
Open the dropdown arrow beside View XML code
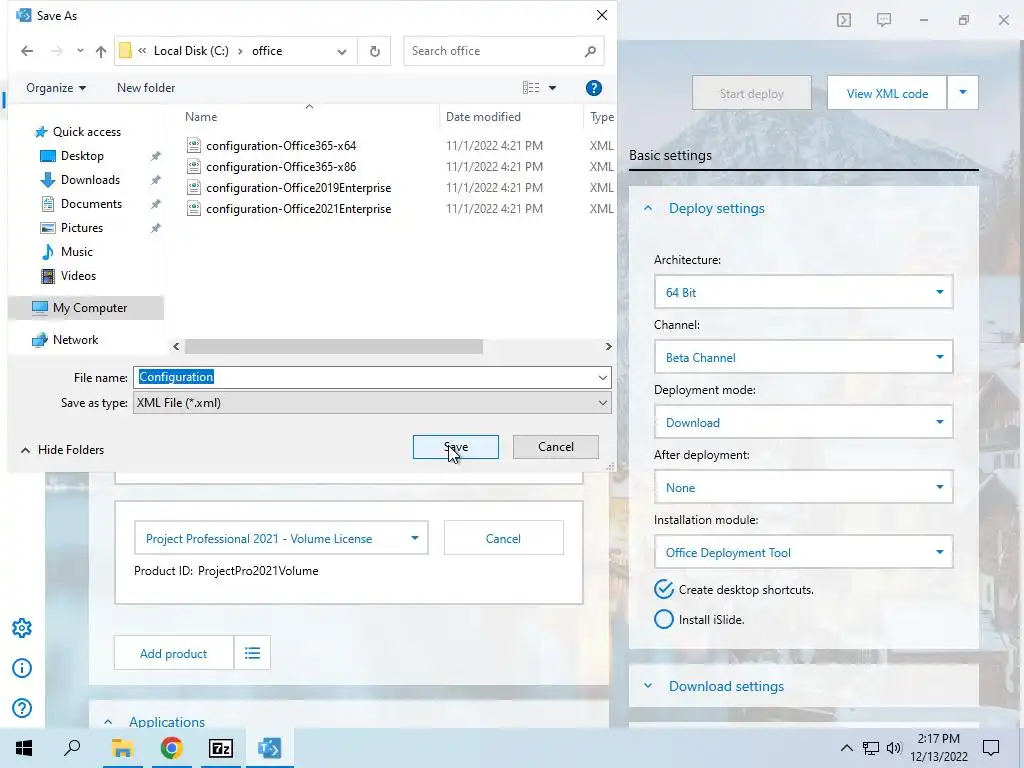pyautogui.click(x=963, y=93)
